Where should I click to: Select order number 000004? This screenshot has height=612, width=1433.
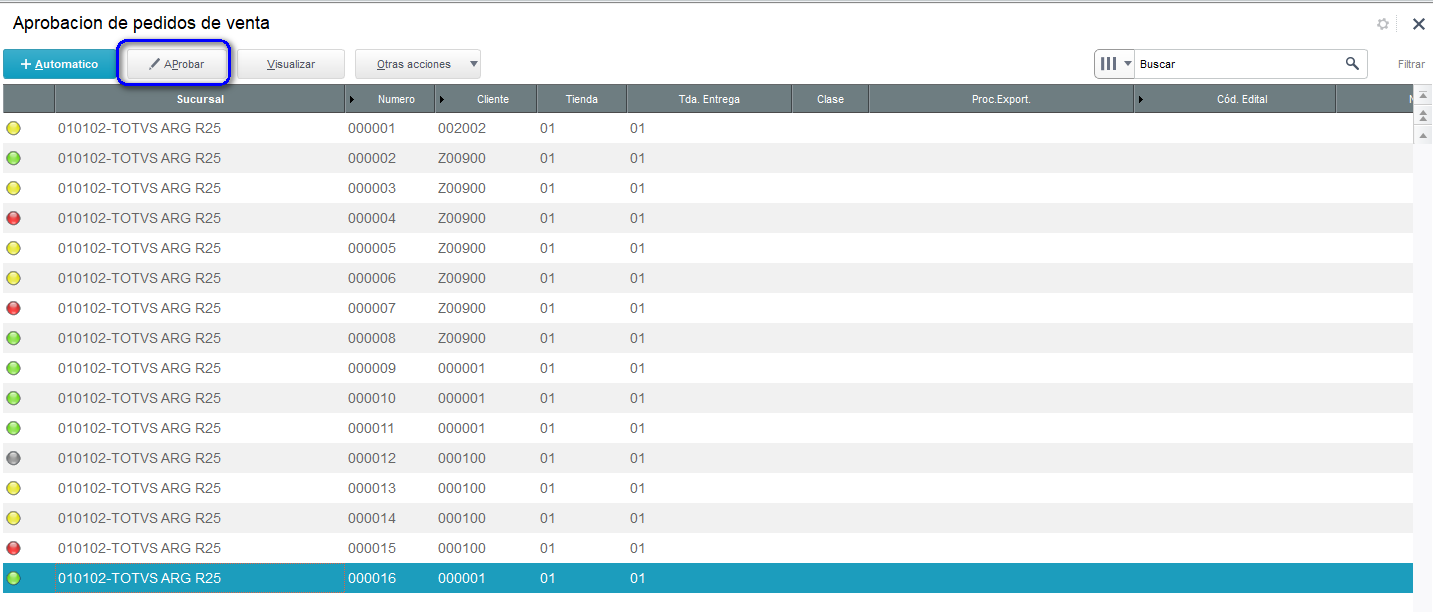coord(372,218)
